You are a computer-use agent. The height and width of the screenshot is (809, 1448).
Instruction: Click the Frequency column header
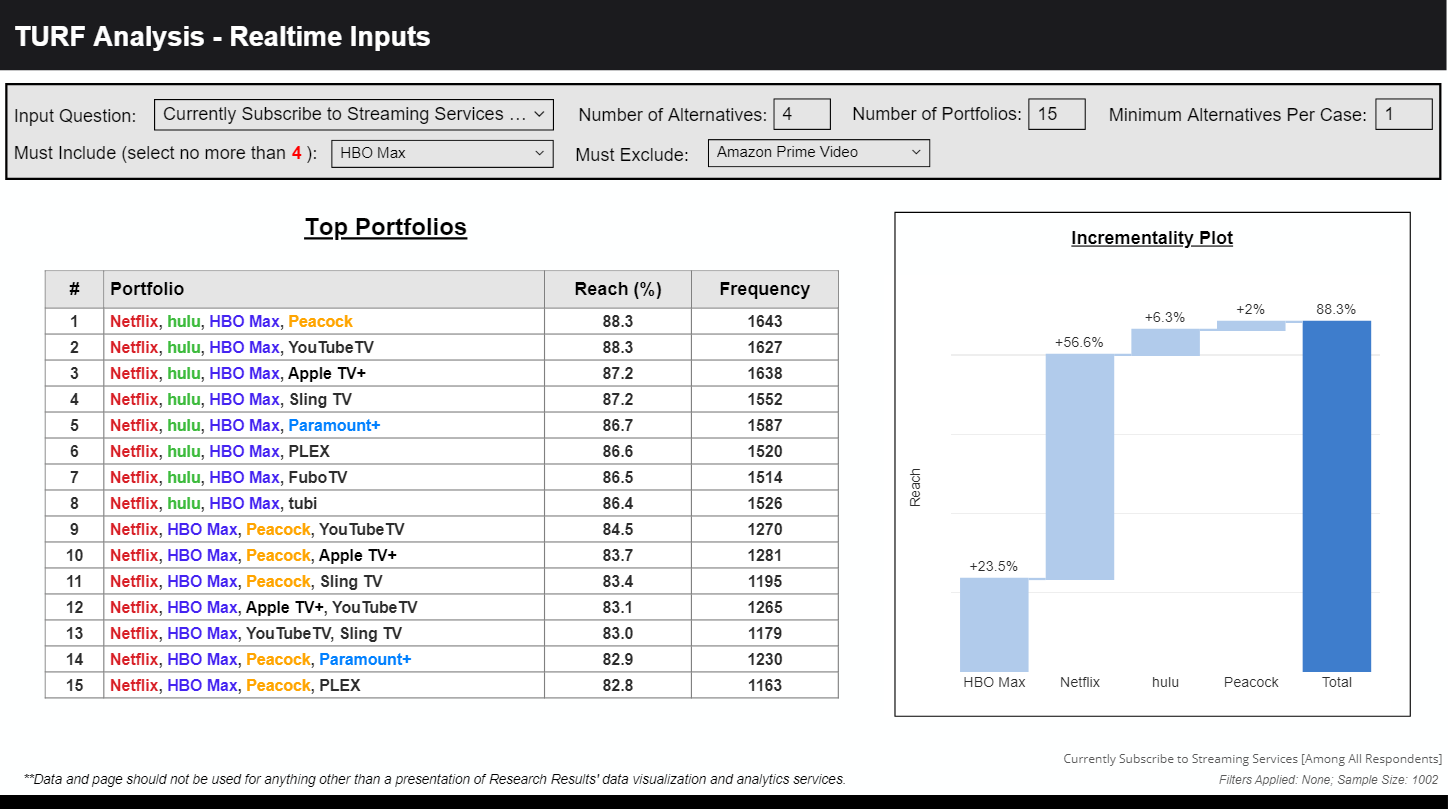pos(765,289)
